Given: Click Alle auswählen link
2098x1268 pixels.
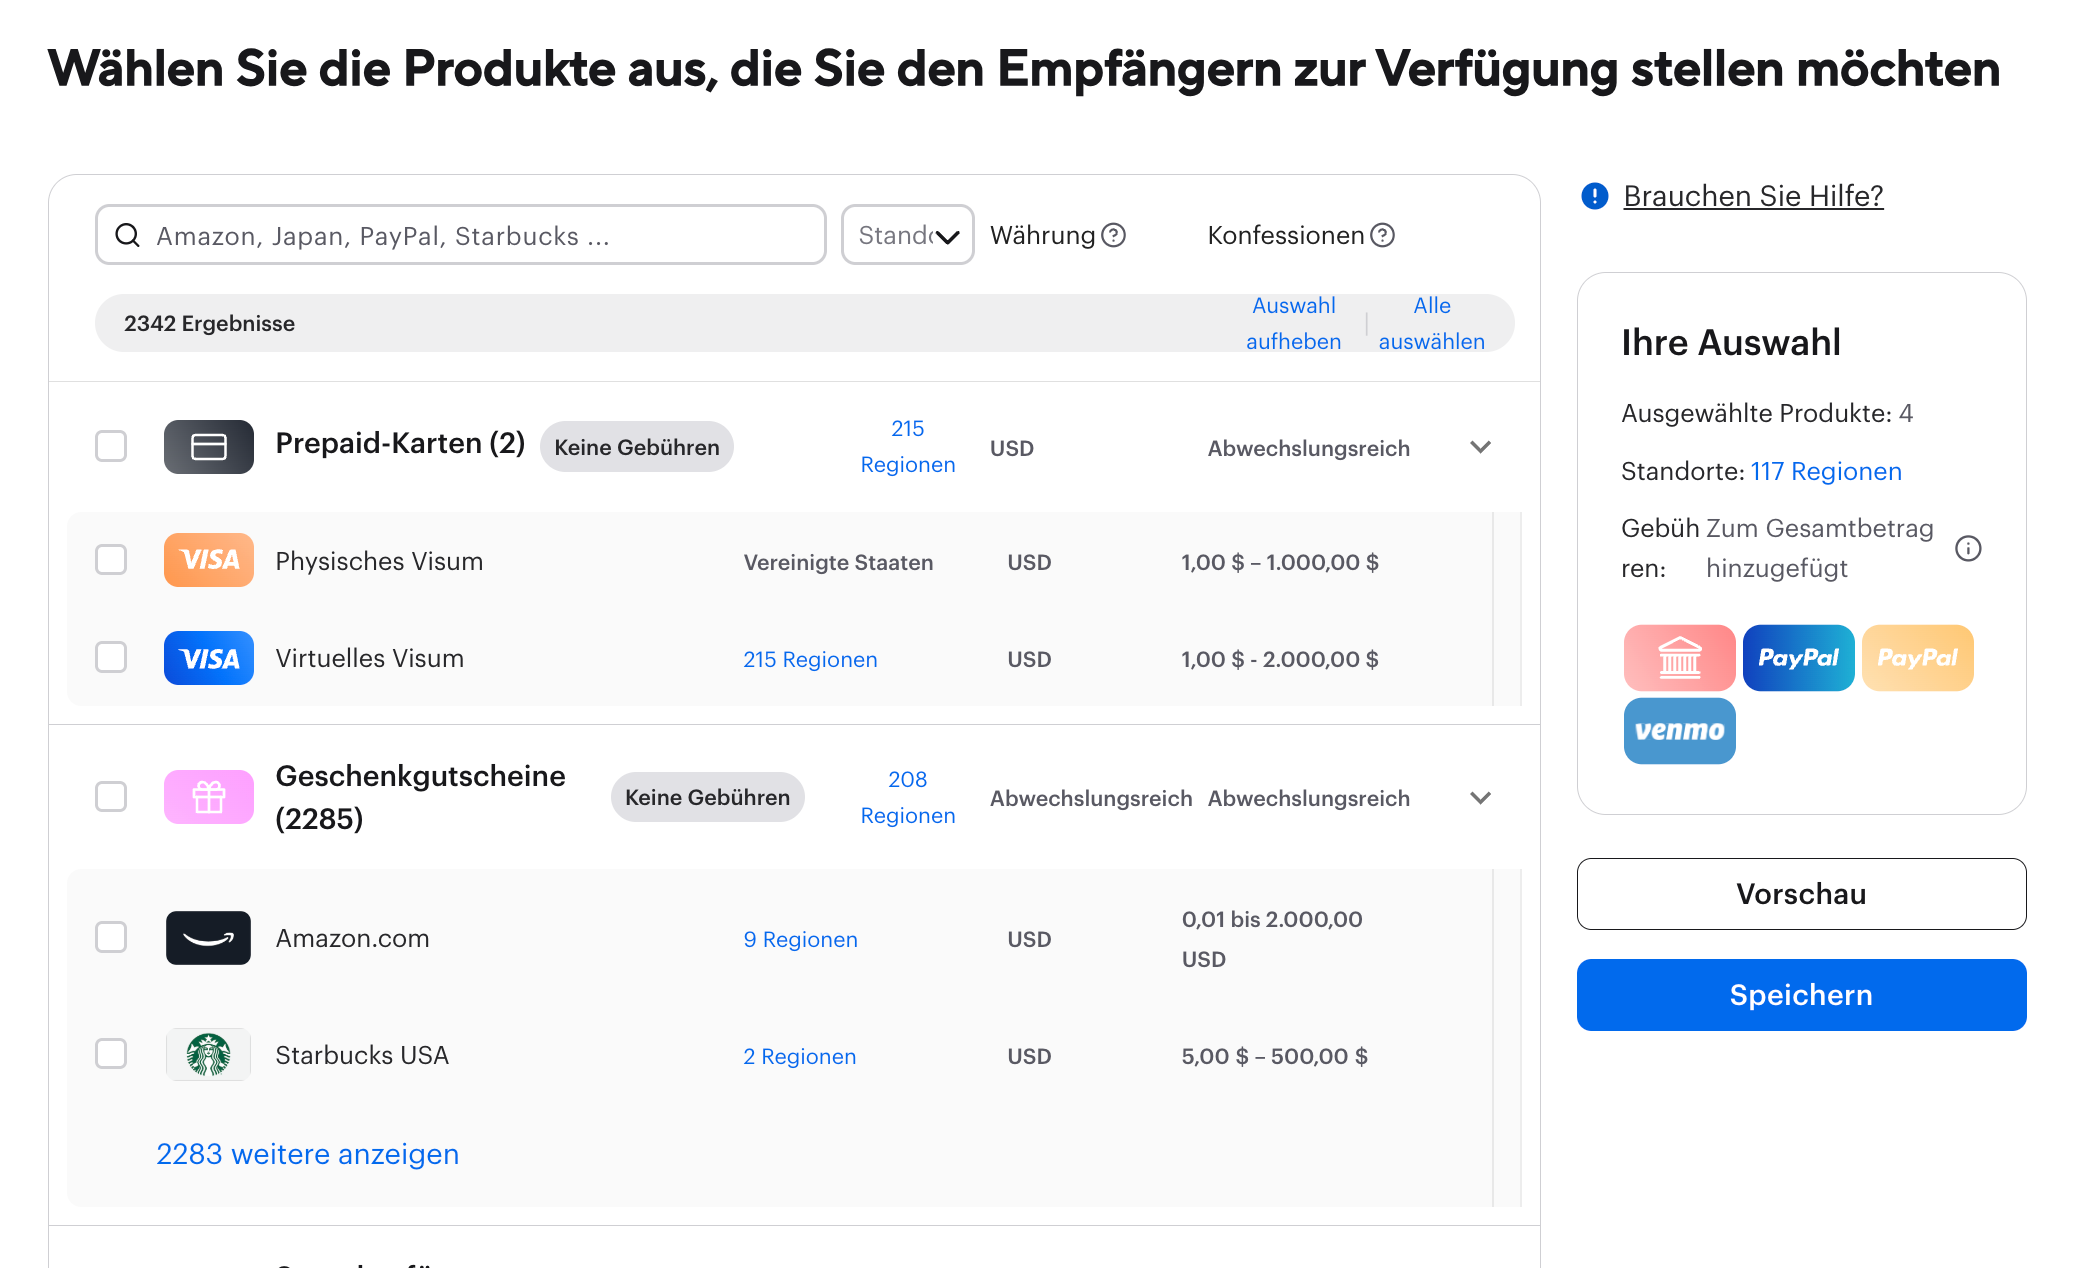Looking at the screenshot, I should pyautogui.click(x=1431, y=323).
